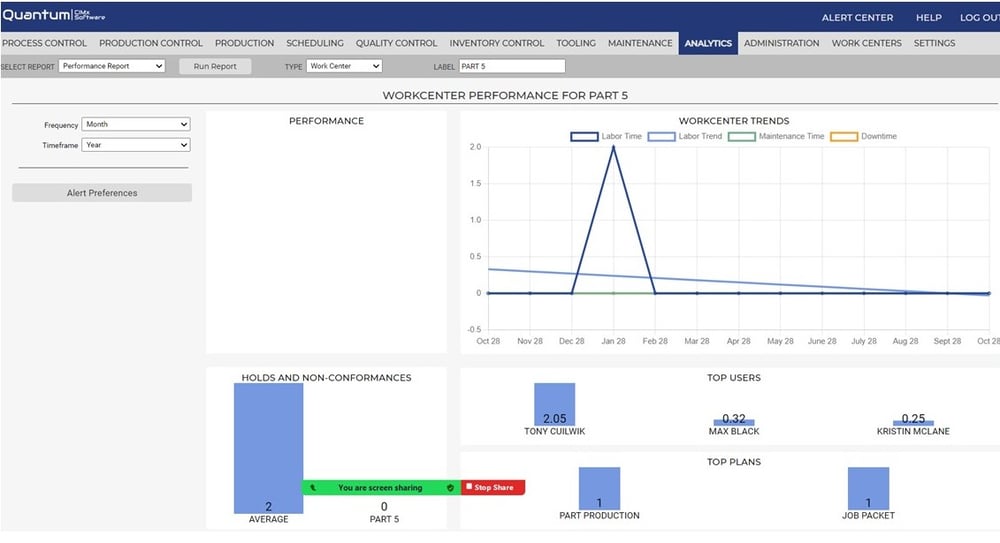
Task: Expand the Type Work Center dropdown
Action: pos(344,66)
